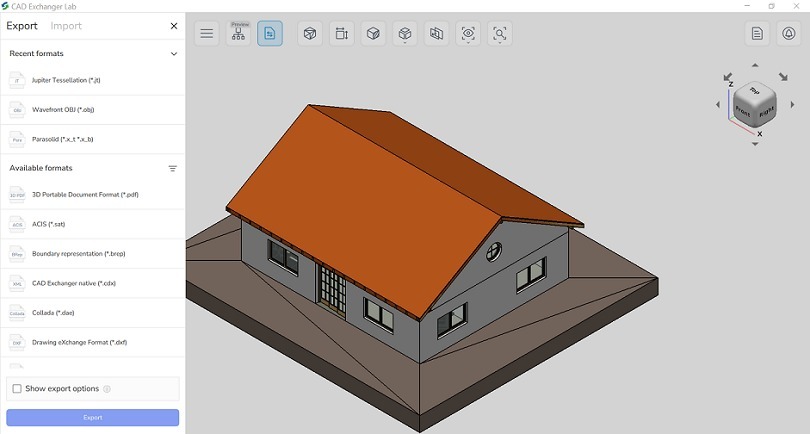This screenshot has width=810, height=434.
Task: Collapse the Recent formats section
Action: tap(174, 54)
